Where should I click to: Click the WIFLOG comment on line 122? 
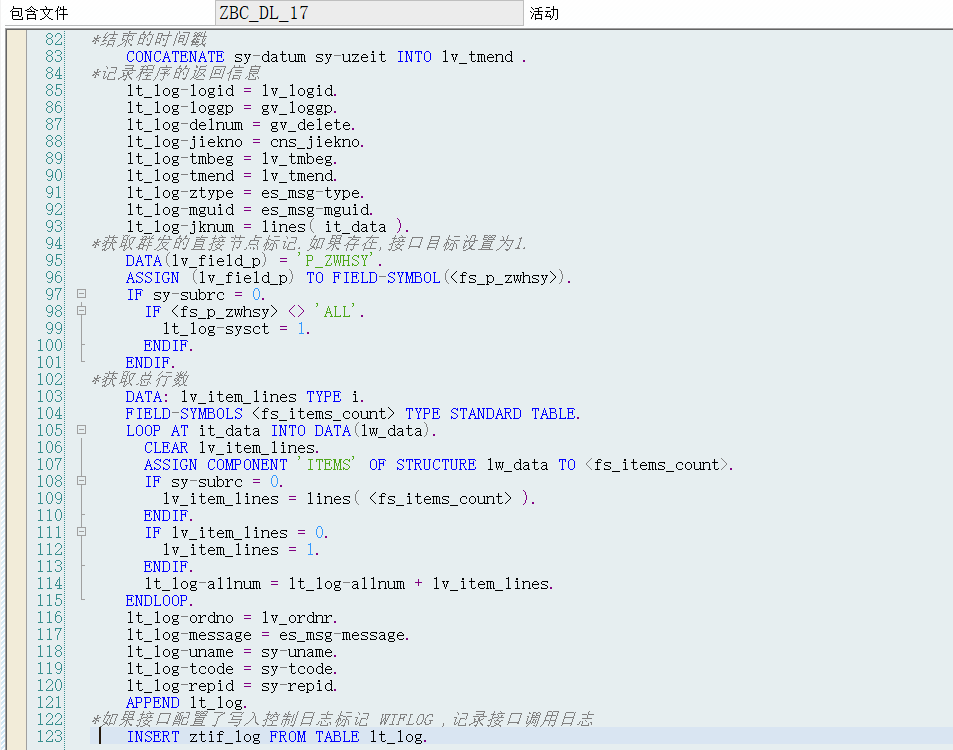342,720
